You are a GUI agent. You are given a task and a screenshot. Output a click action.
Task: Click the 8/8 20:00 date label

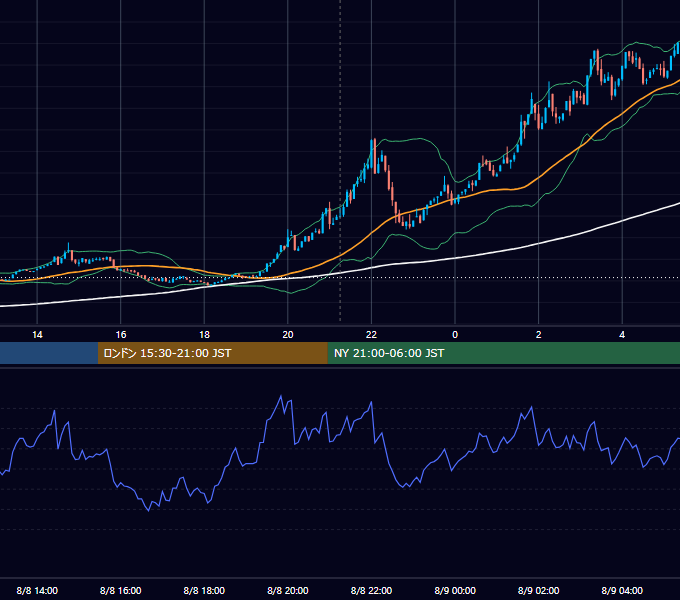(288, 590)
